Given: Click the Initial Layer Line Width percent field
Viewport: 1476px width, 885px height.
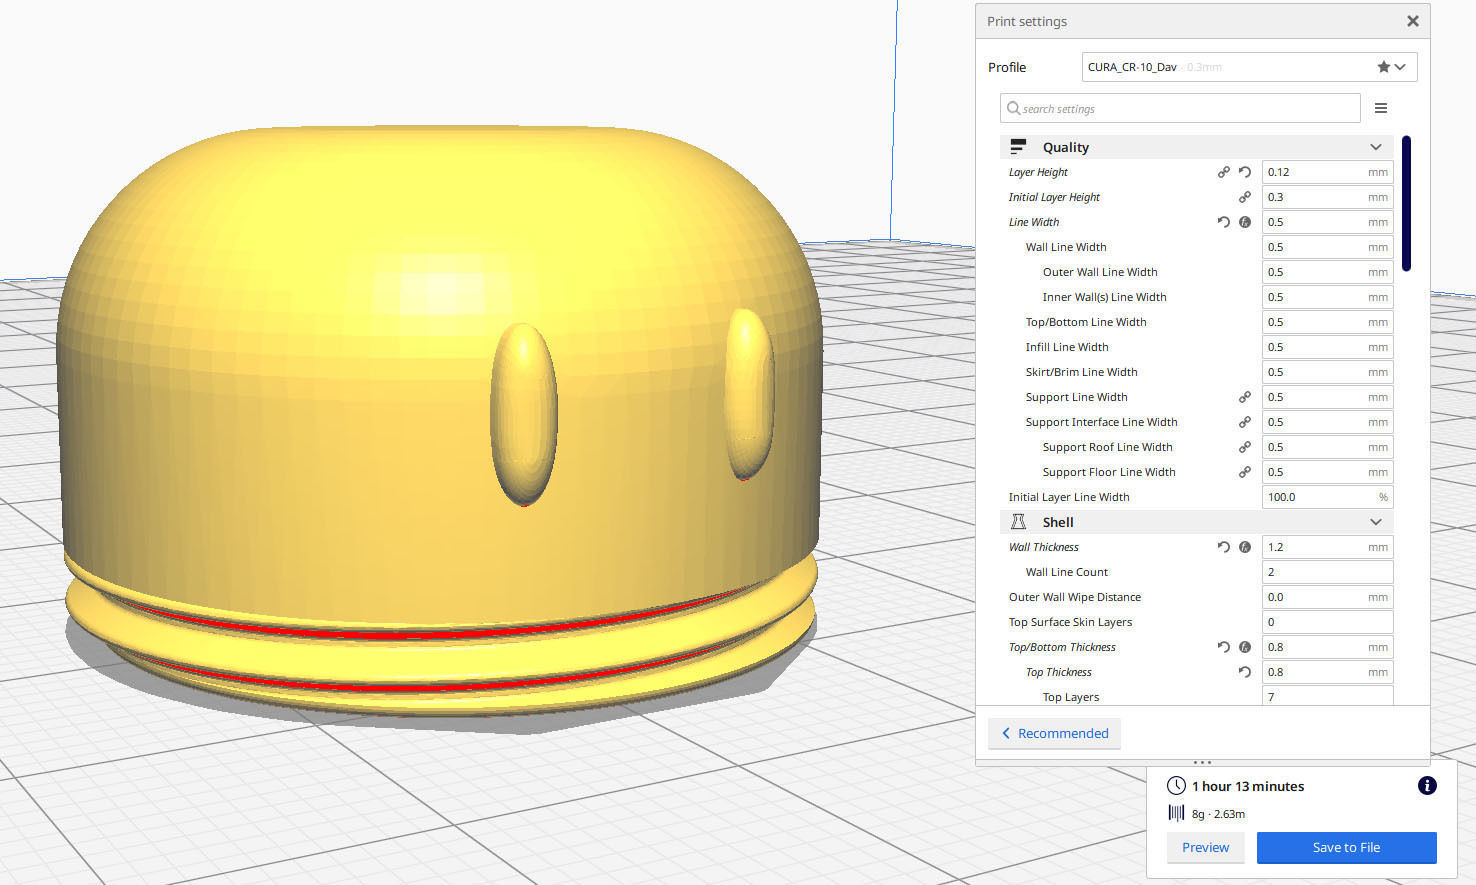Looking at the screenshot, I should [x=1327, y=497].
